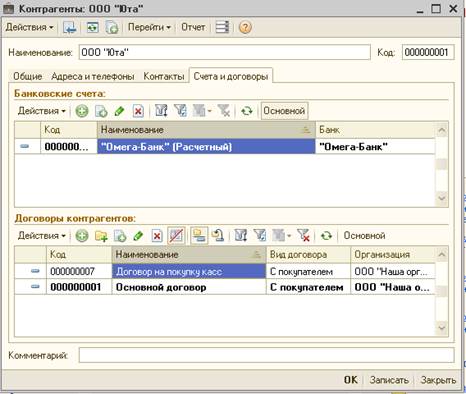Open Действия menu in bank accounts section
This screenshot has height=394, width=466.
tap(42, 111)
